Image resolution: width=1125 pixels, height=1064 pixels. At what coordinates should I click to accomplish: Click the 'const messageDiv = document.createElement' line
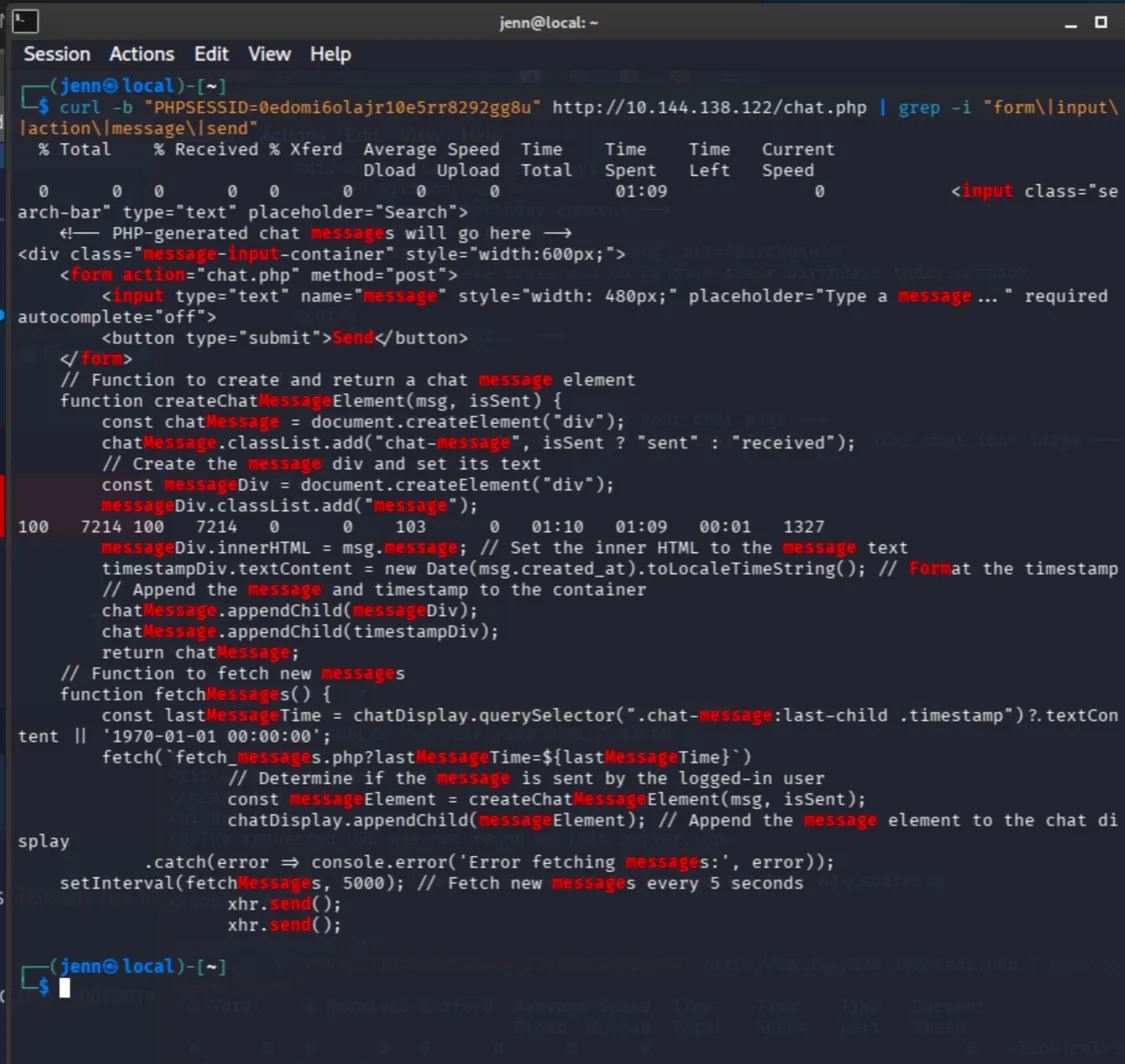[x=357, y=485]
